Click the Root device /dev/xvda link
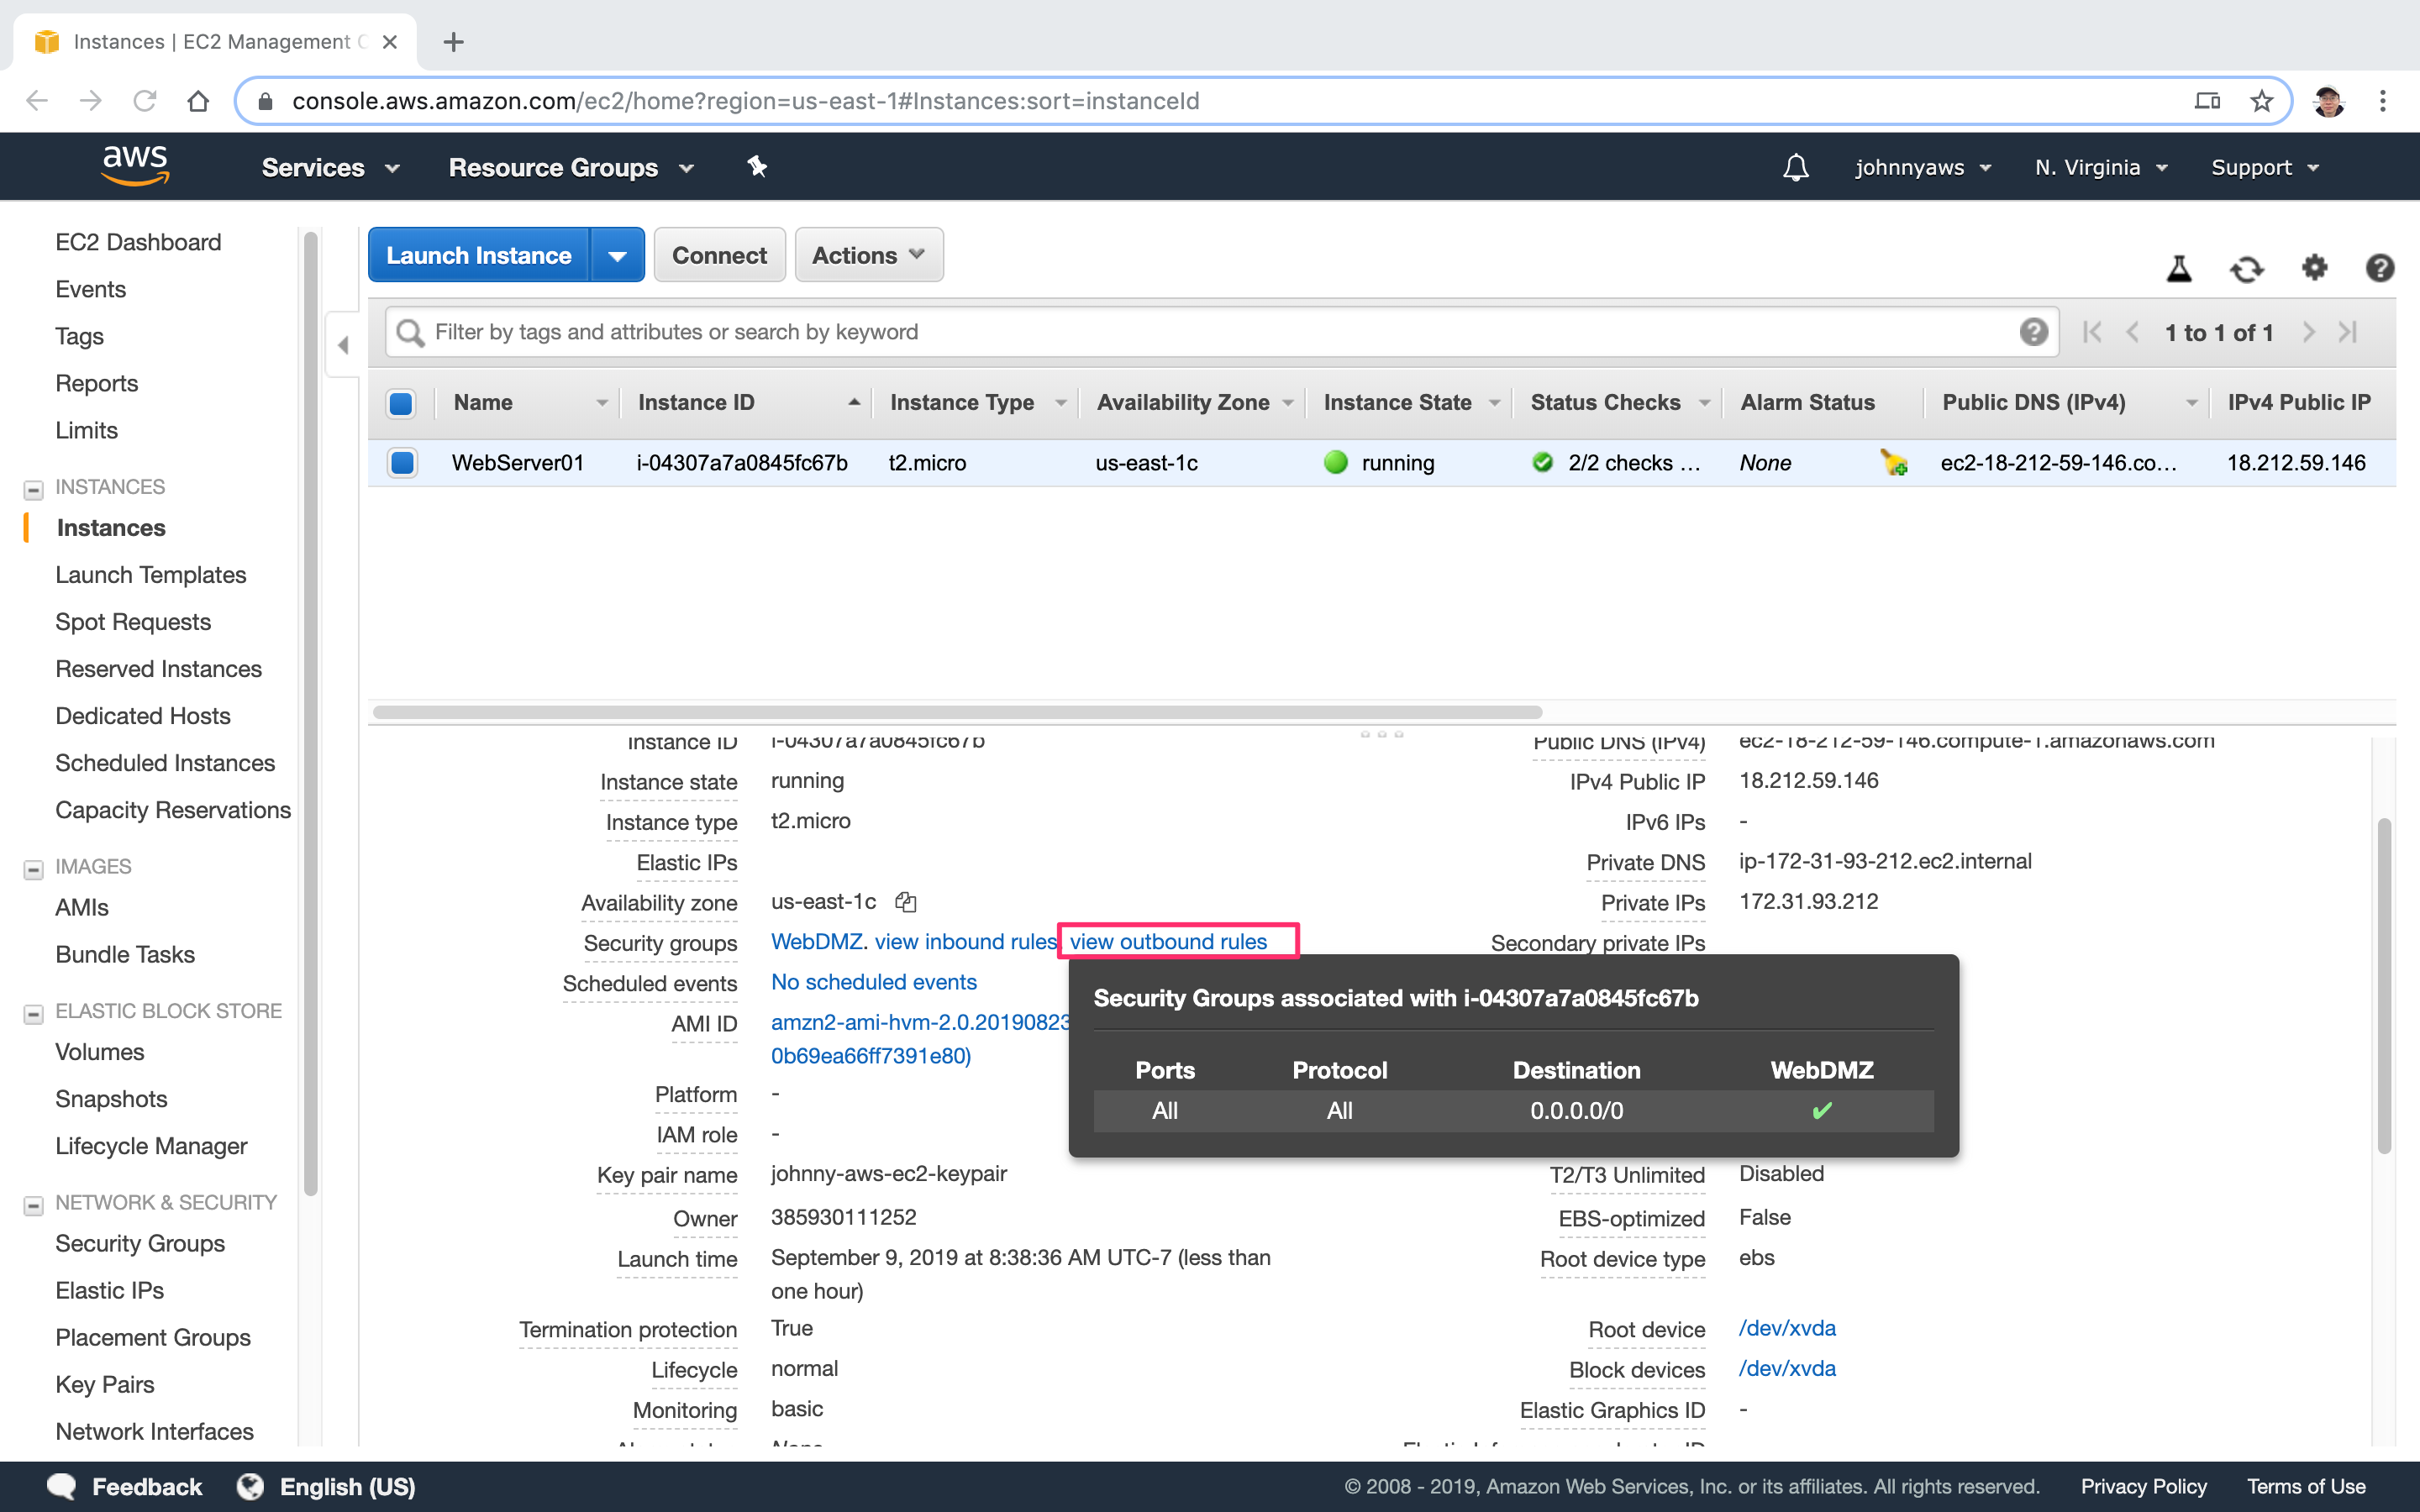This screenshot has width=2420, height=1512. [1787, 1328]
